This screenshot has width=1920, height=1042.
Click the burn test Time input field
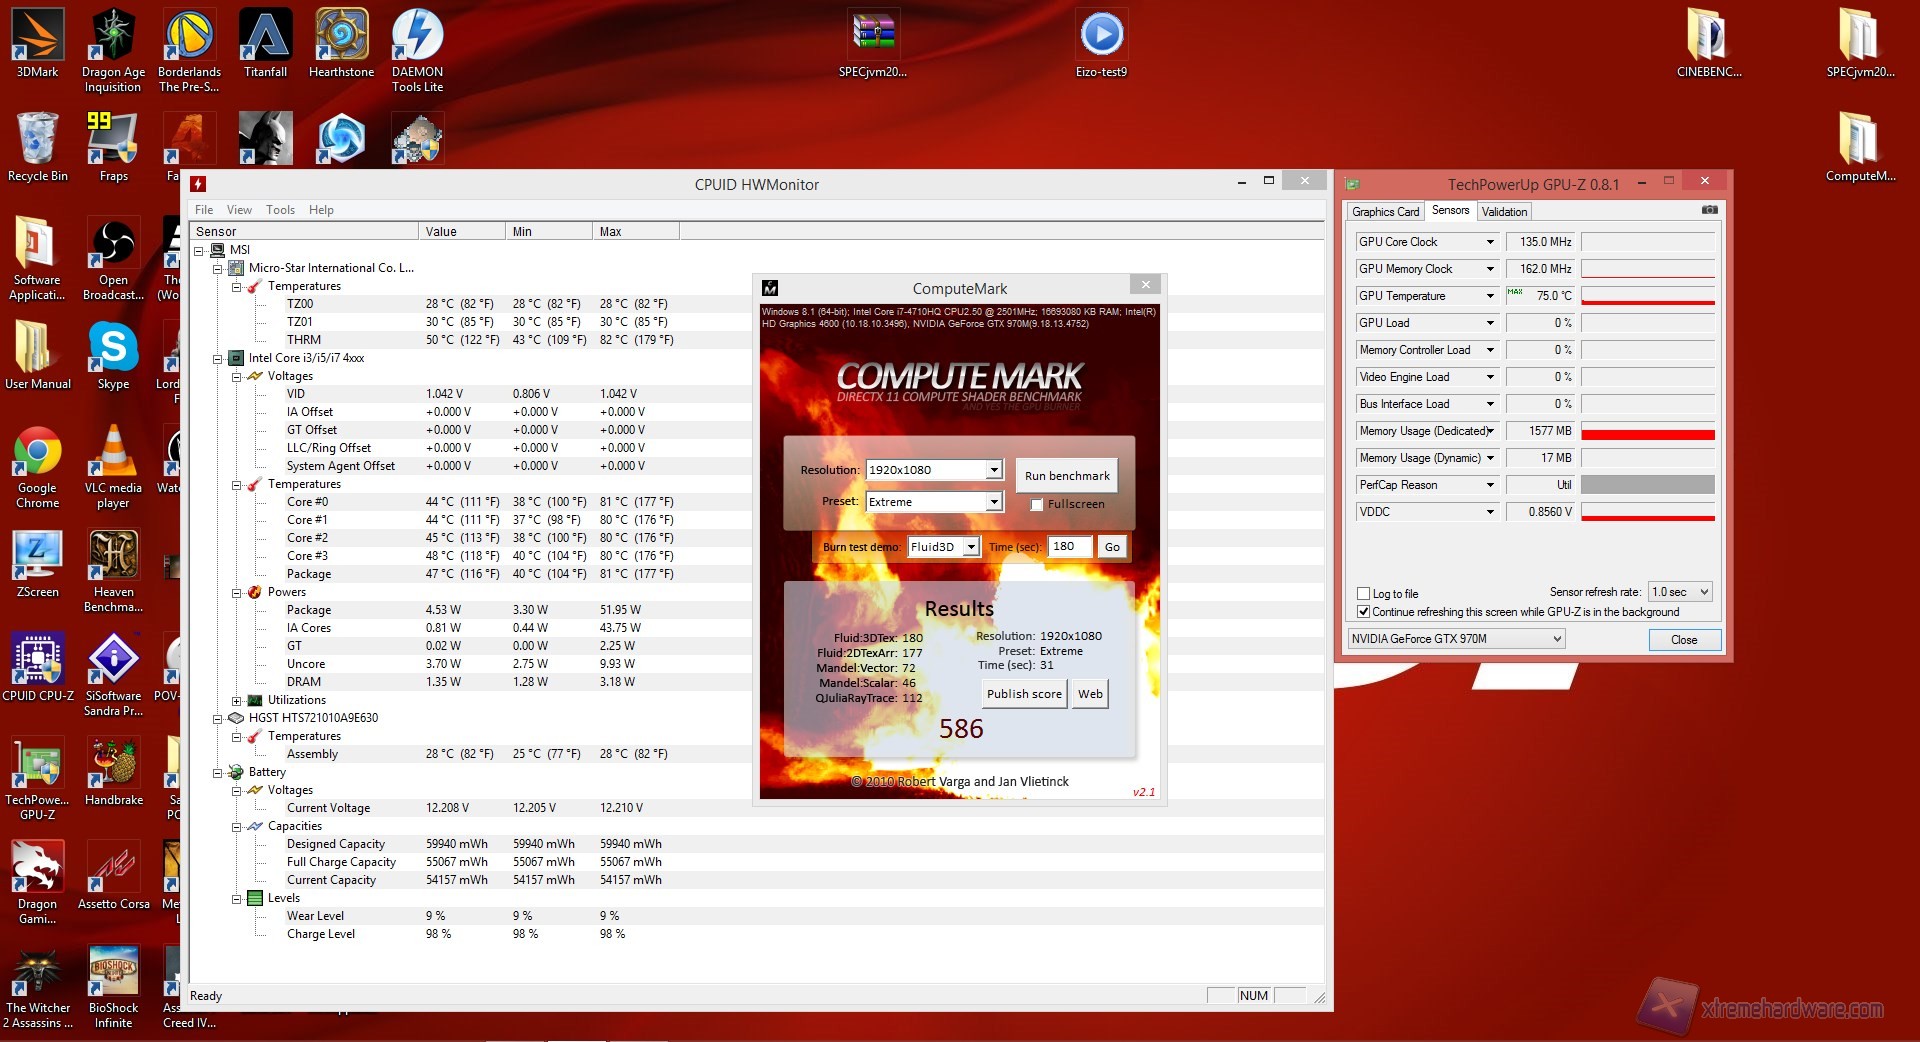coord(1069,547)
